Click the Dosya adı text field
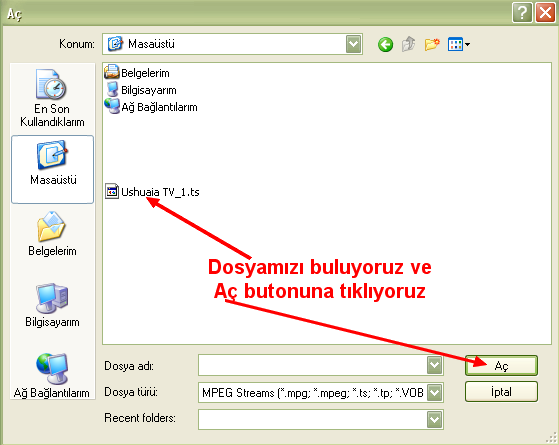This screenshot has width=559, height=445. (x=313, y=365)
